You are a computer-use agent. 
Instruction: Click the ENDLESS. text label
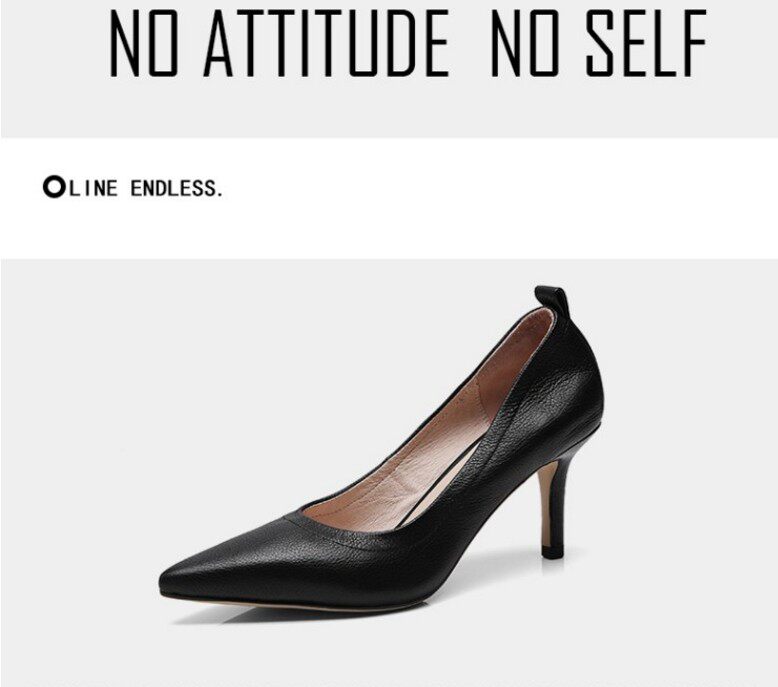click(x=177, y=188)
